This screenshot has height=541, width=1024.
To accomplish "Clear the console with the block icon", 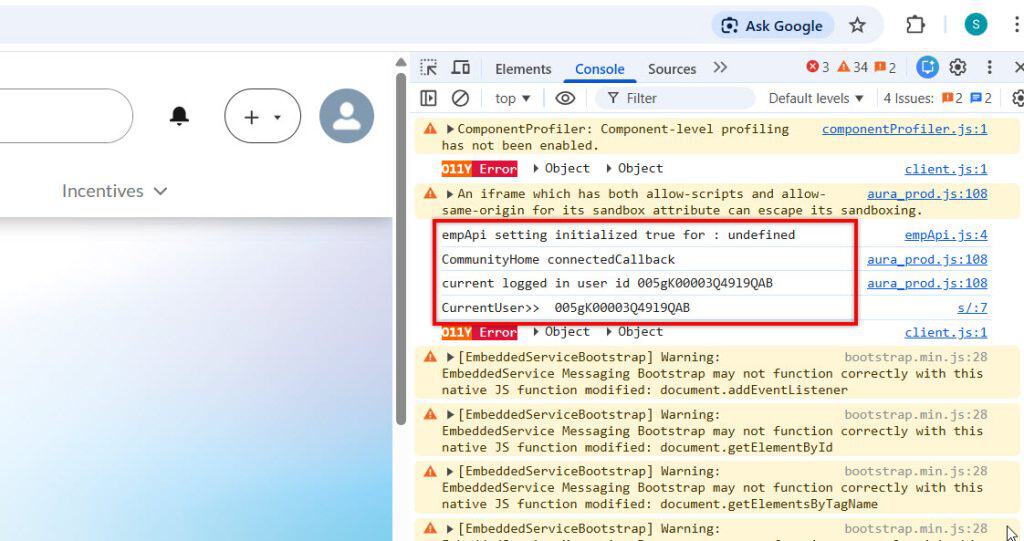I will 460,98.
